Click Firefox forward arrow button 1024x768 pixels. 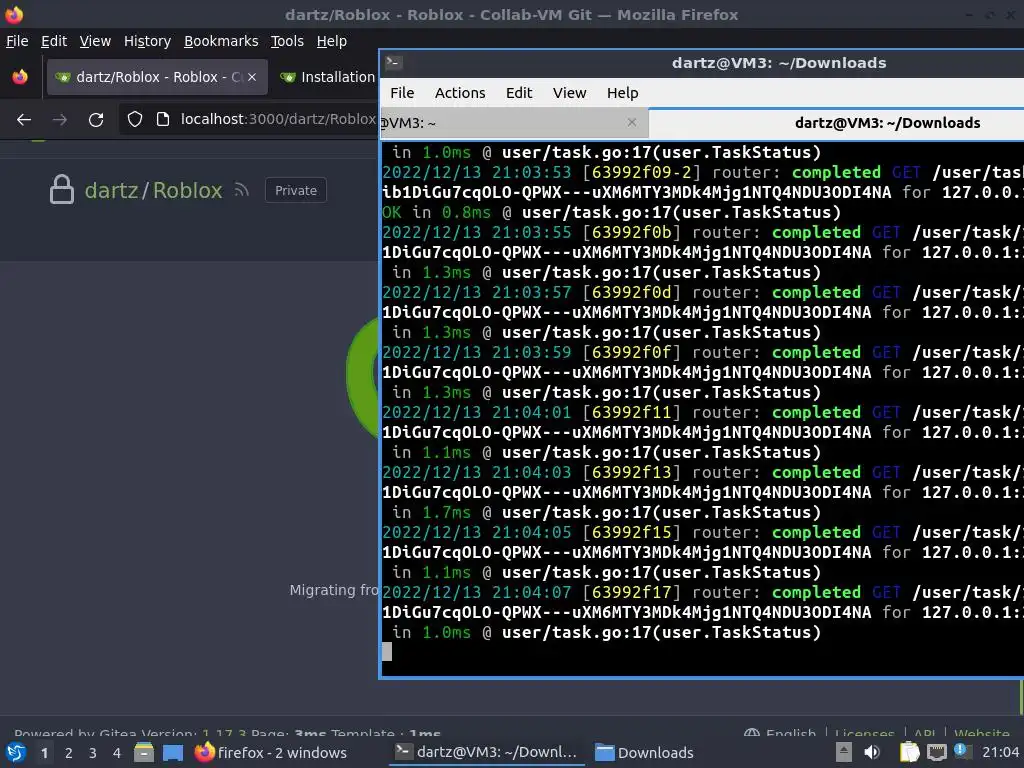tap(59, 120)
